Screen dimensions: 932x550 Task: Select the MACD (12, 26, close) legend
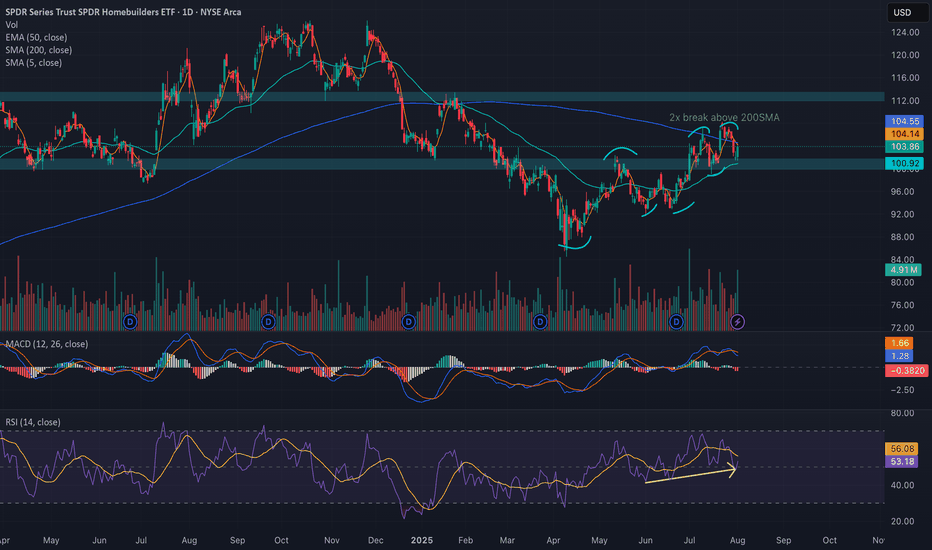(46, 344)
